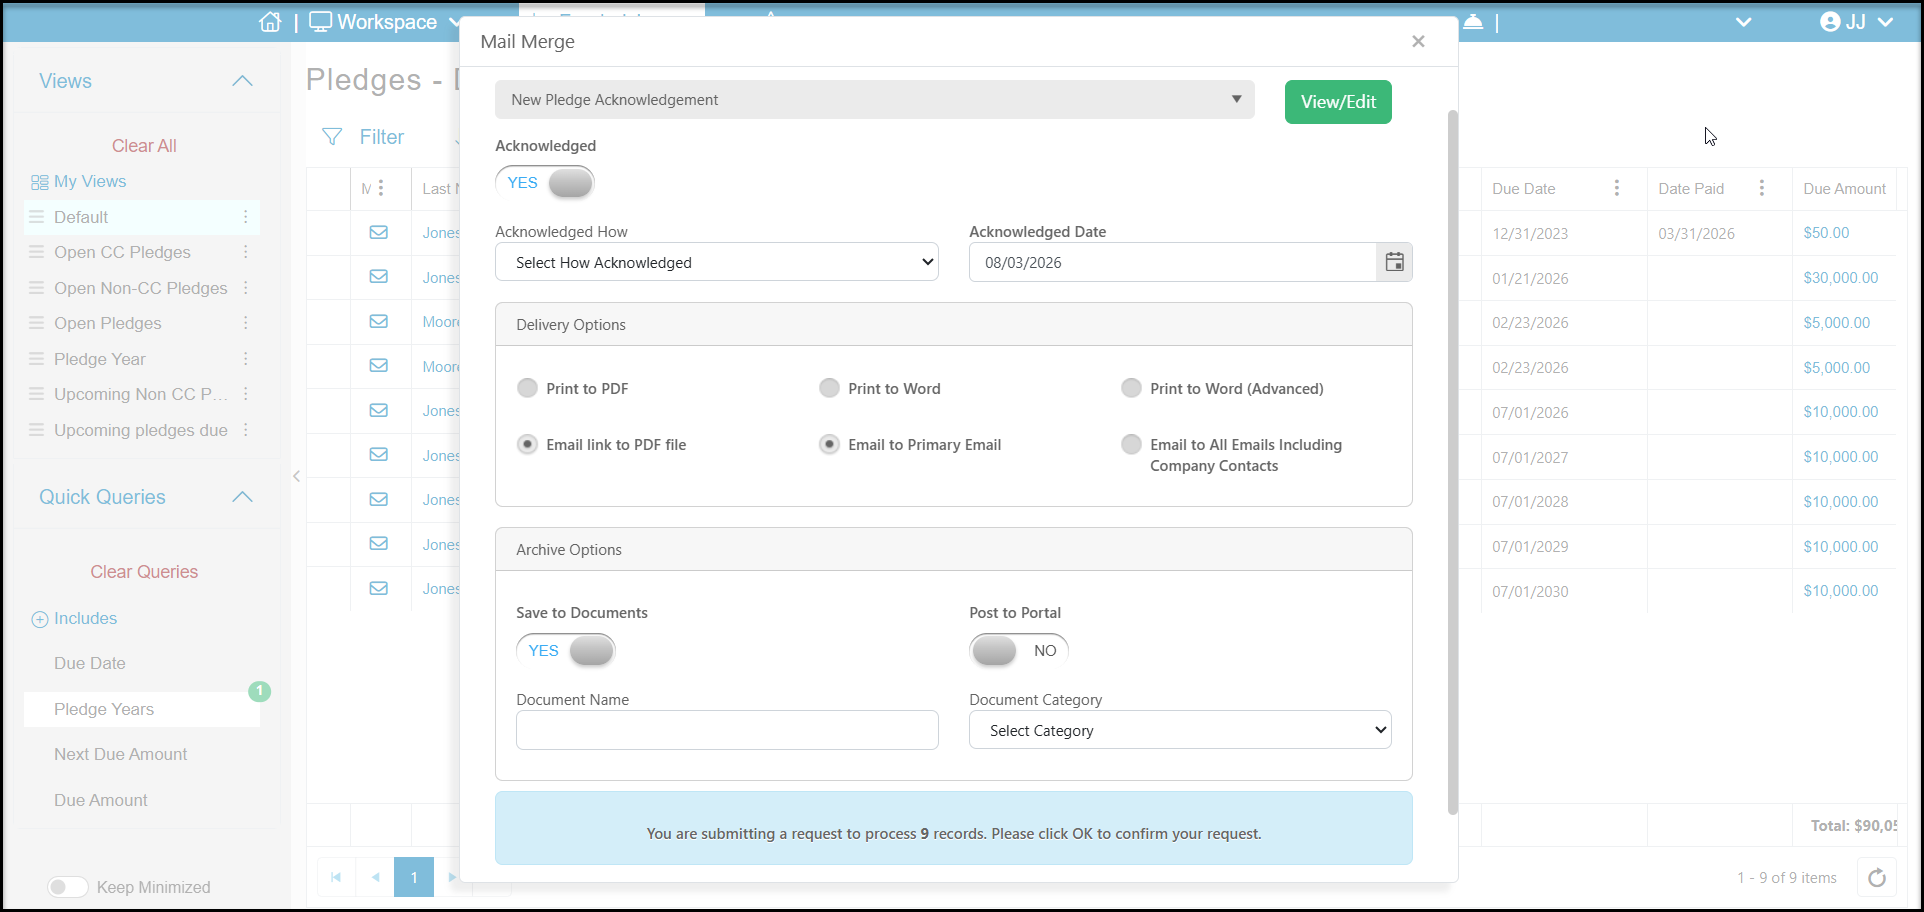
Task: Select Print to PDF option
Action: (x=527, y=388)
